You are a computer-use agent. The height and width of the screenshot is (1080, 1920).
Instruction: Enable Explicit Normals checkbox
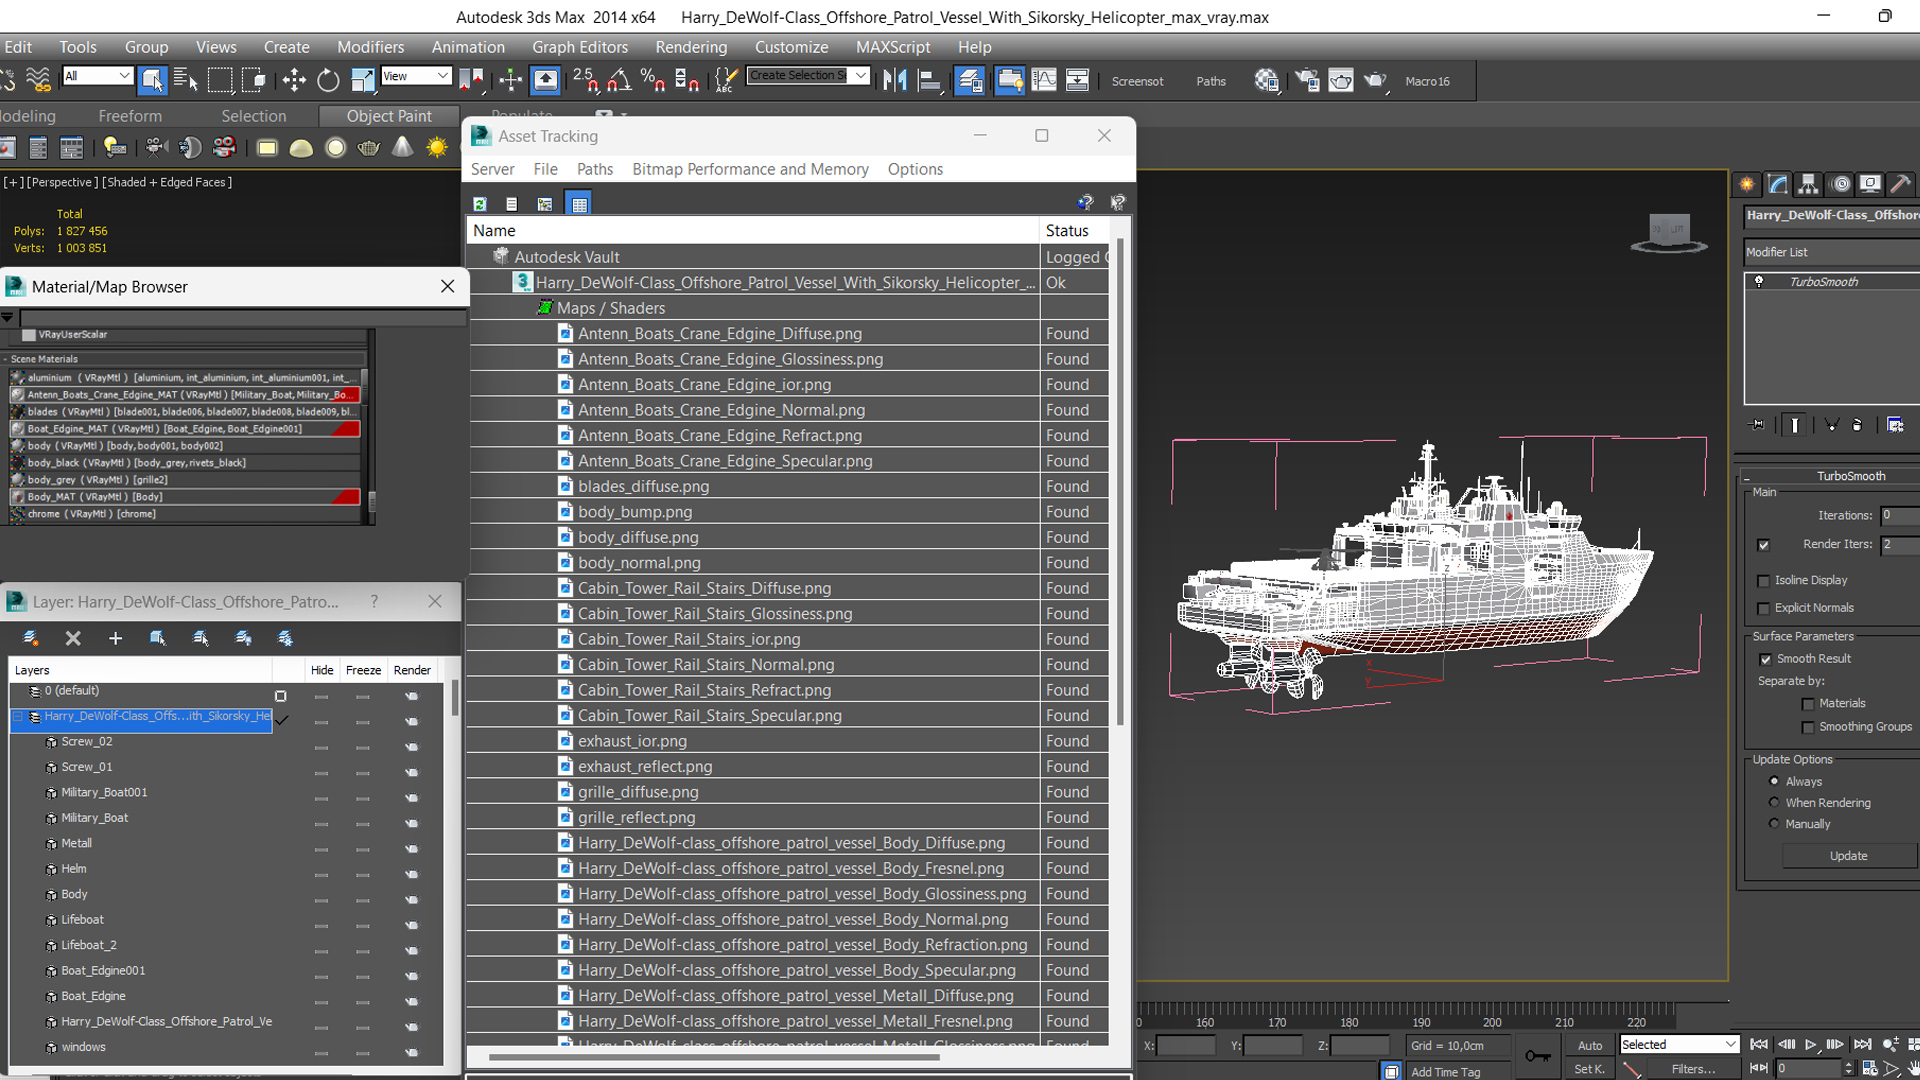pos(1763,609)
